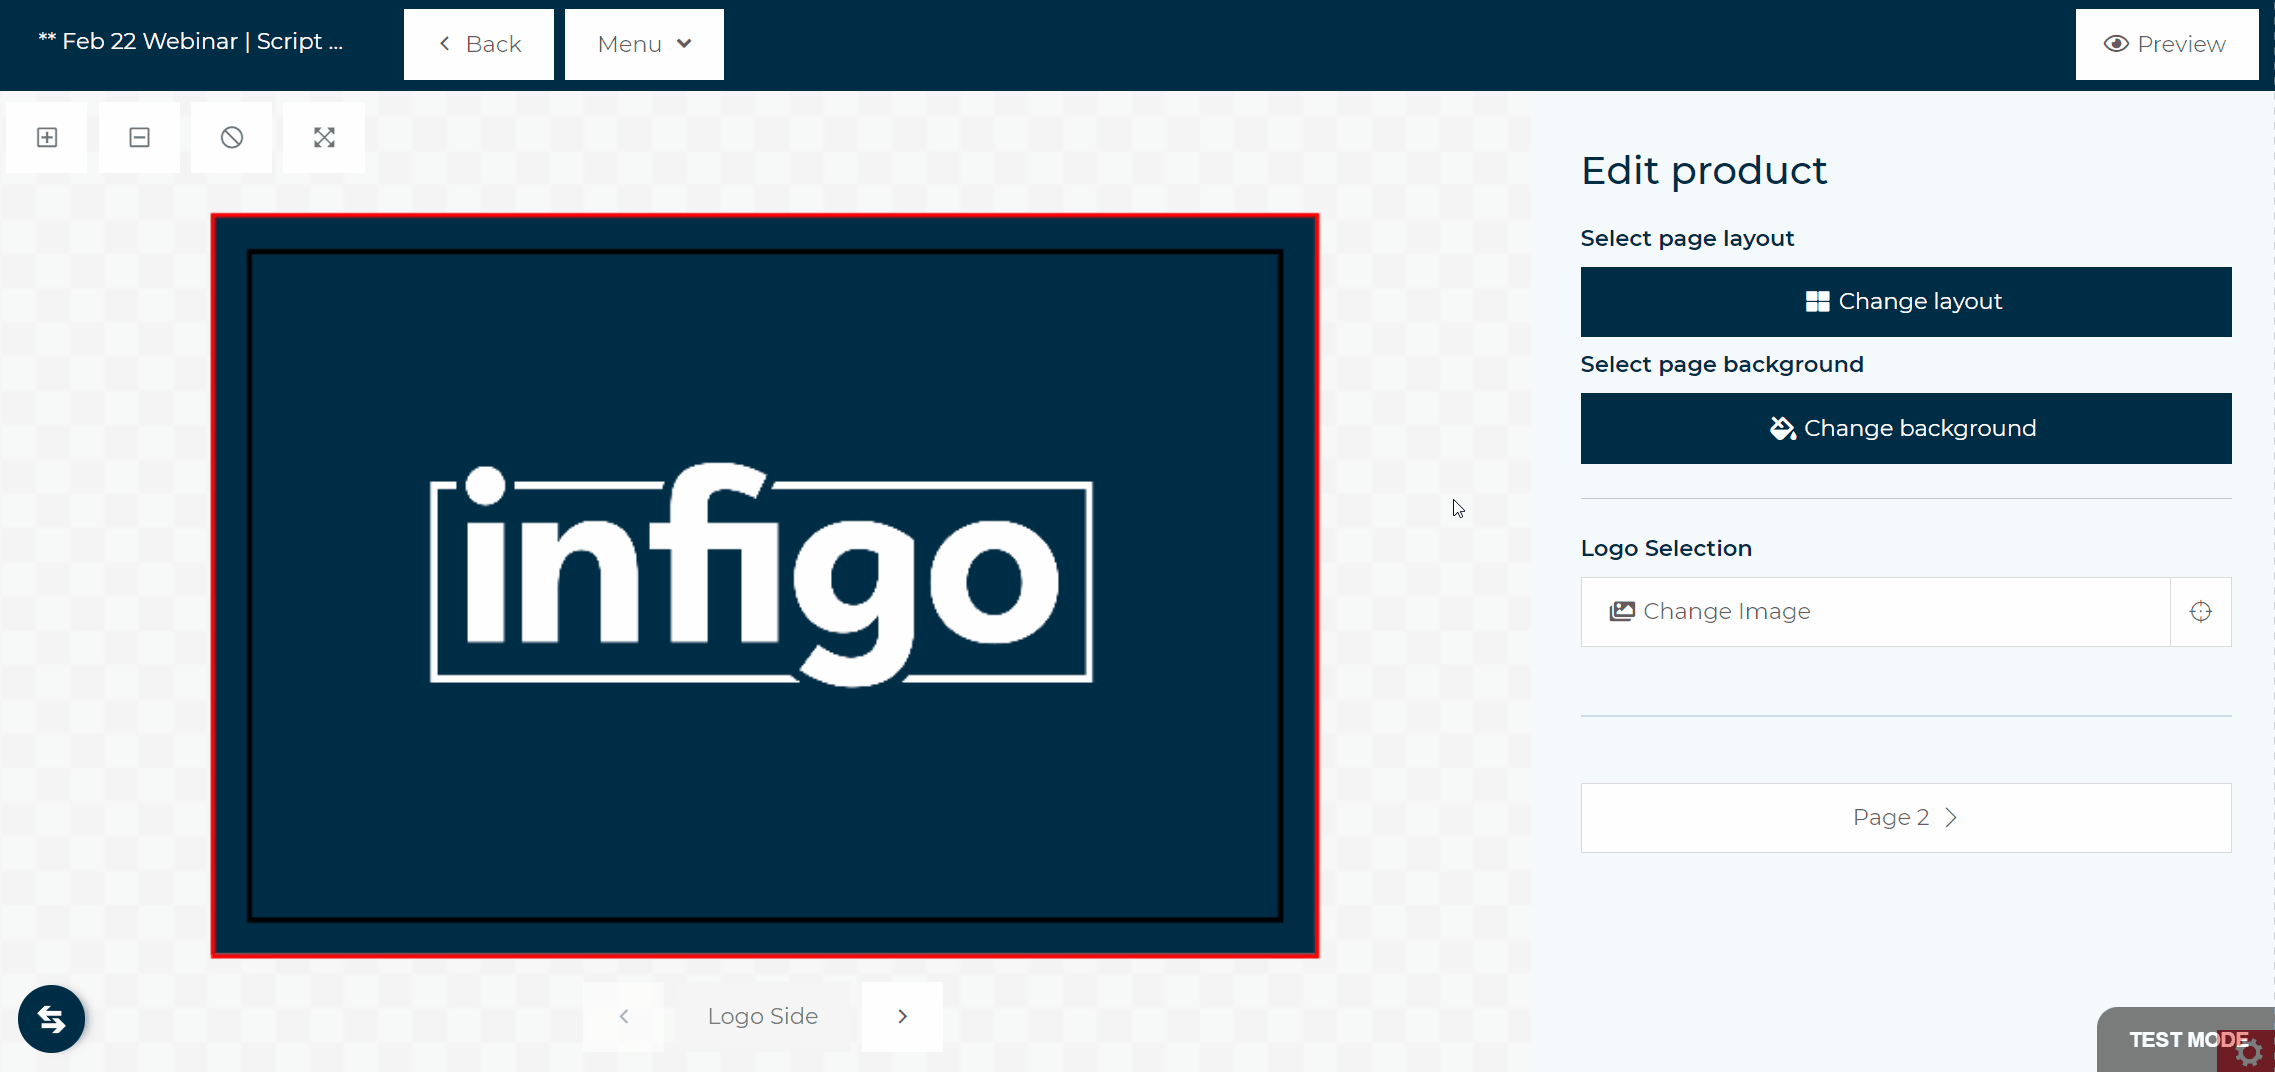Open the Preview view

pyautogui.click(x=2167, y=44)
